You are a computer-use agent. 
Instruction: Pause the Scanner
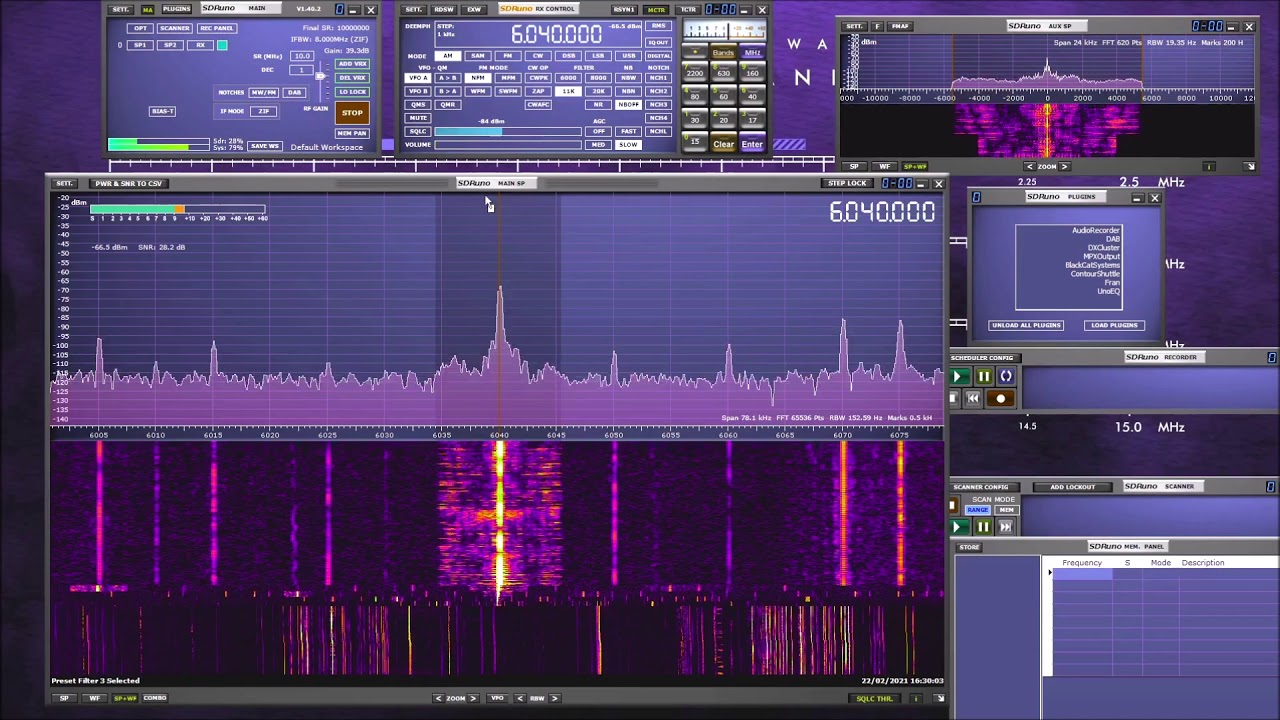(x=983, y=527)
